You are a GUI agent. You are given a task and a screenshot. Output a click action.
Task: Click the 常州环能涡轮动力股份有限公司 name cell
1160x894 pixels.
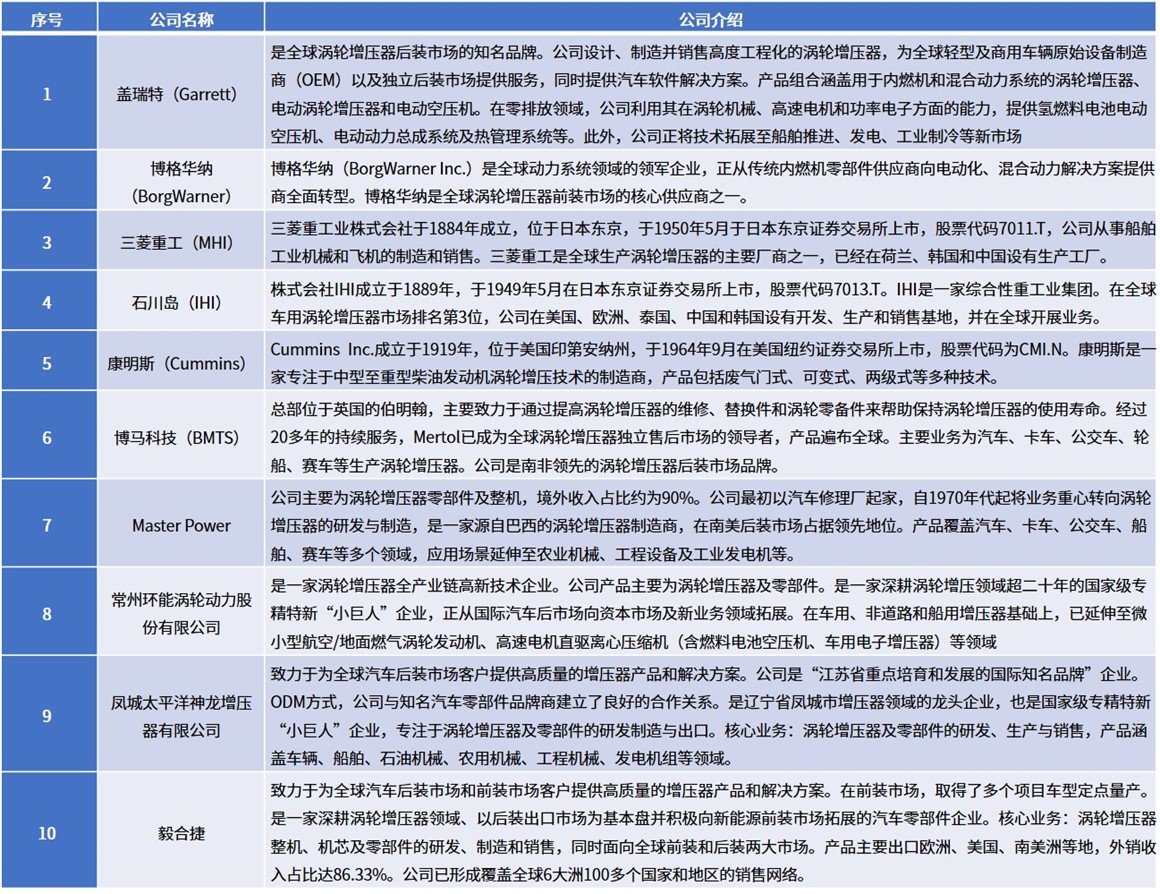(x=181, y=612)
